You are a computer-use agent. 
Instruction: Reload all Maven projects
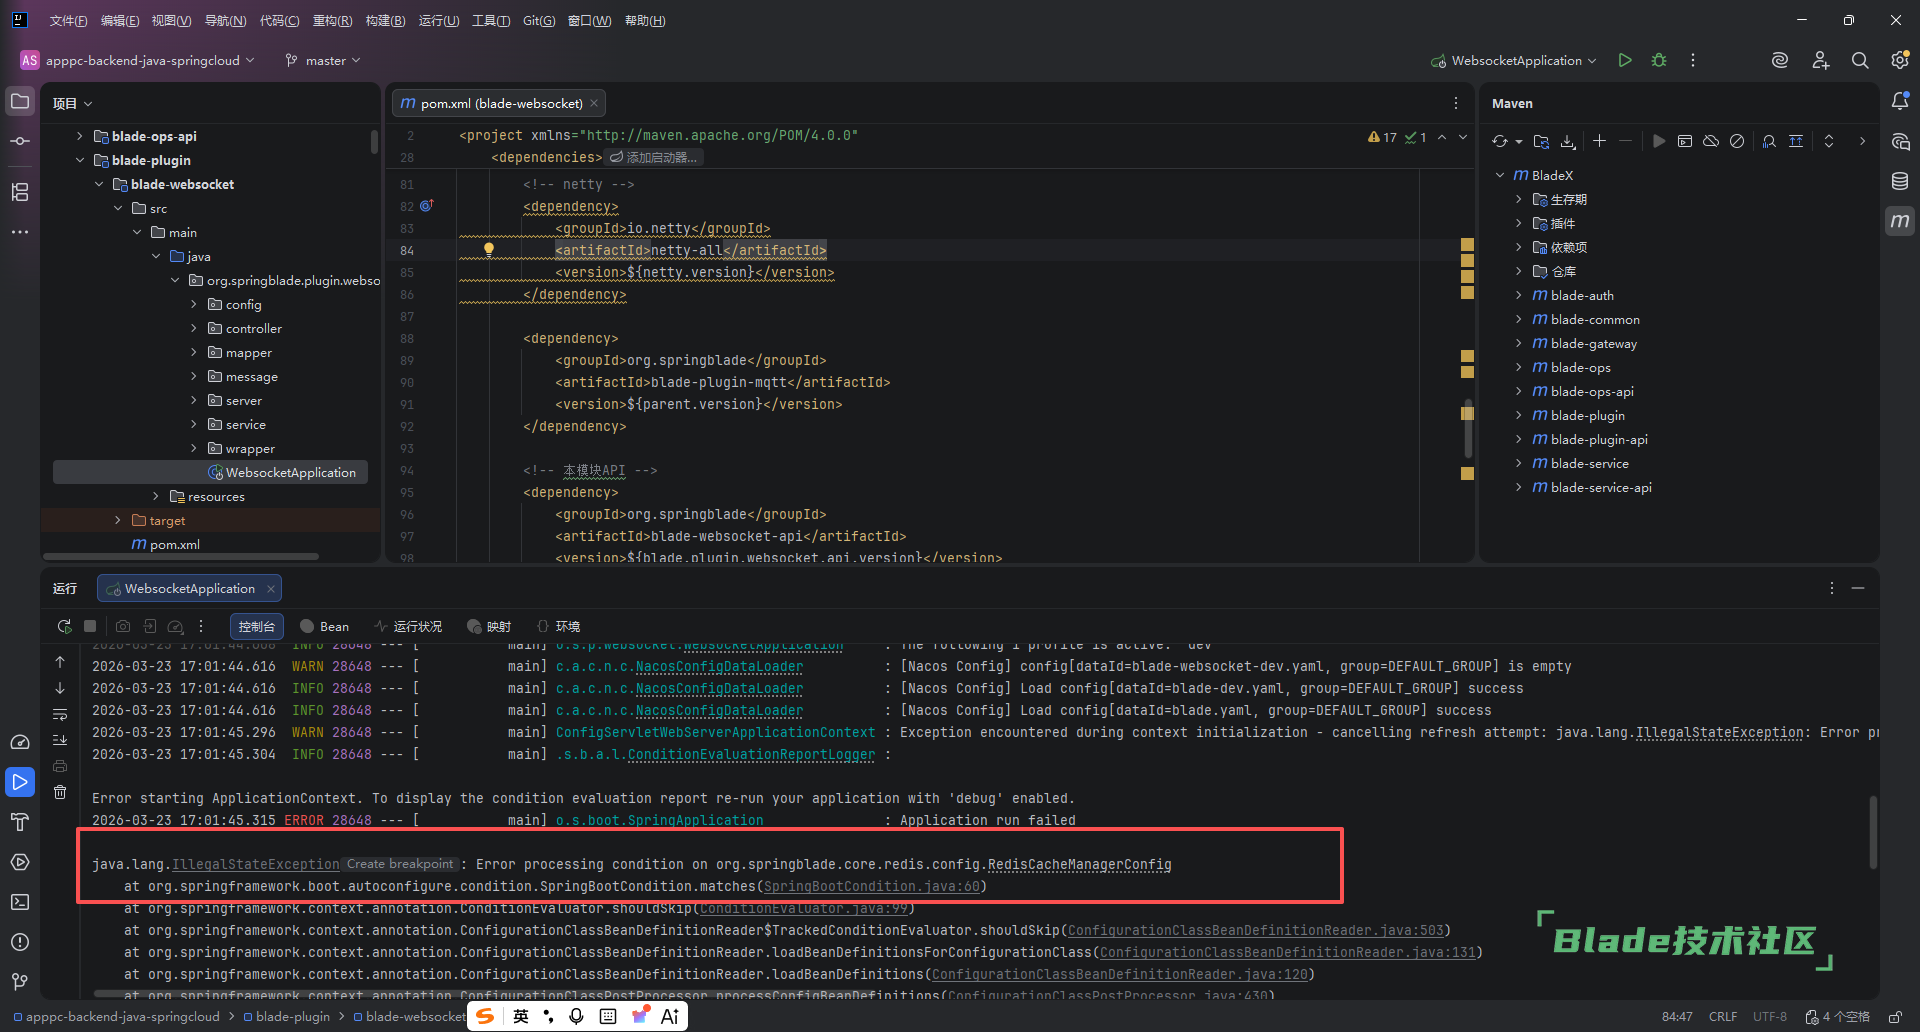coord(1499,141)
